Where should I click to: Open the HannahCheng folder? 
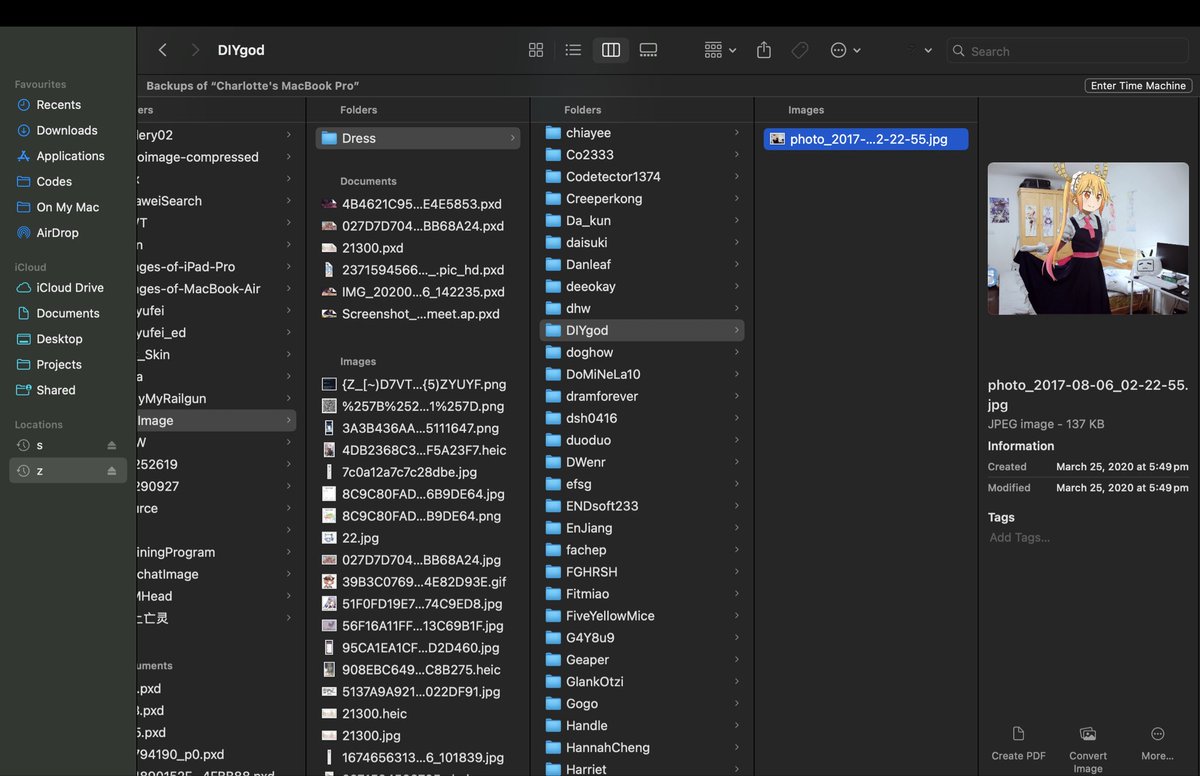click(642, 748)
